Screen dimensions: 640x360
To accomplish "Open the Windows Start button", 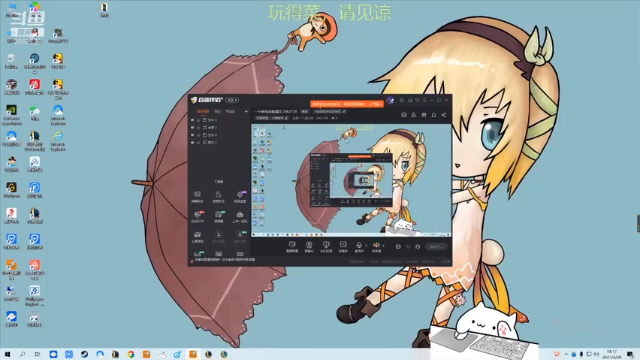I will pyautogui.click(x=7, y=354).
